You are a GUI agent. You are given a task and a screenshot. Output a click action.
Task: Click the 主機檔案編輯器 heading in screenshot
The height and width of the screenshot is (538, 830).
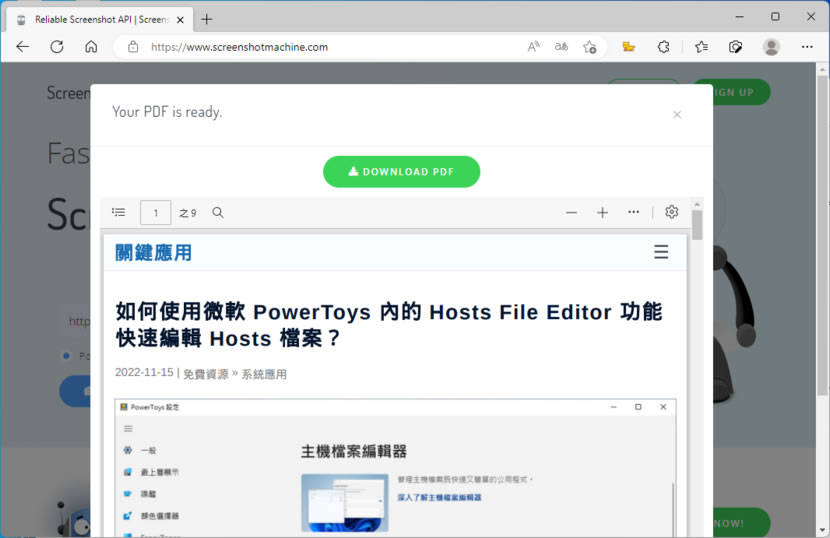[x=354, y=451]
